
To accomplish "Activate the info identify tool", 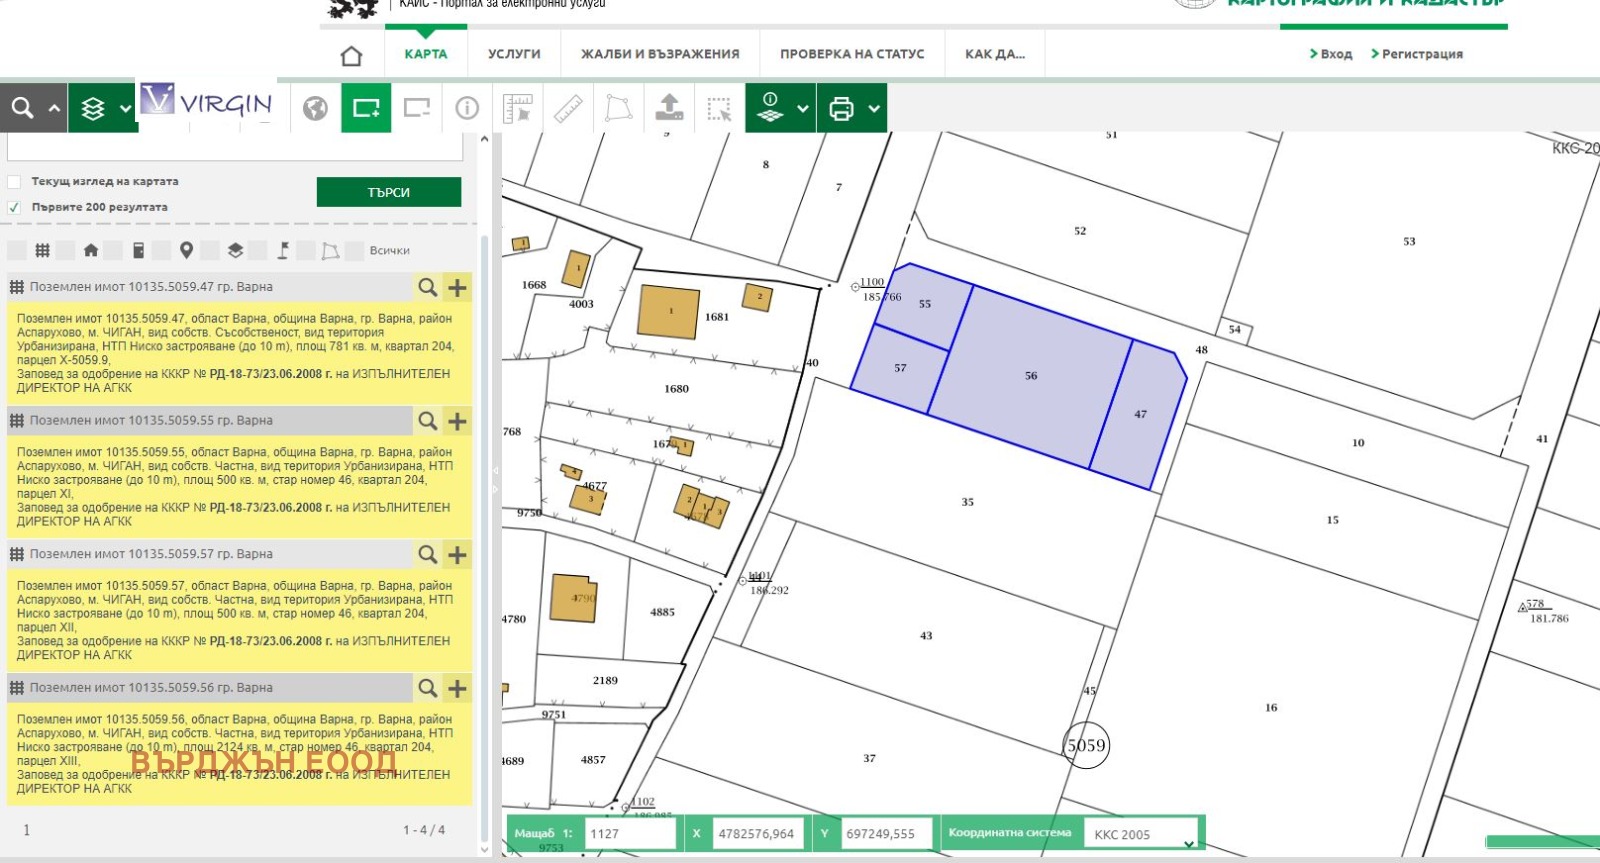I will pos(467,108).
